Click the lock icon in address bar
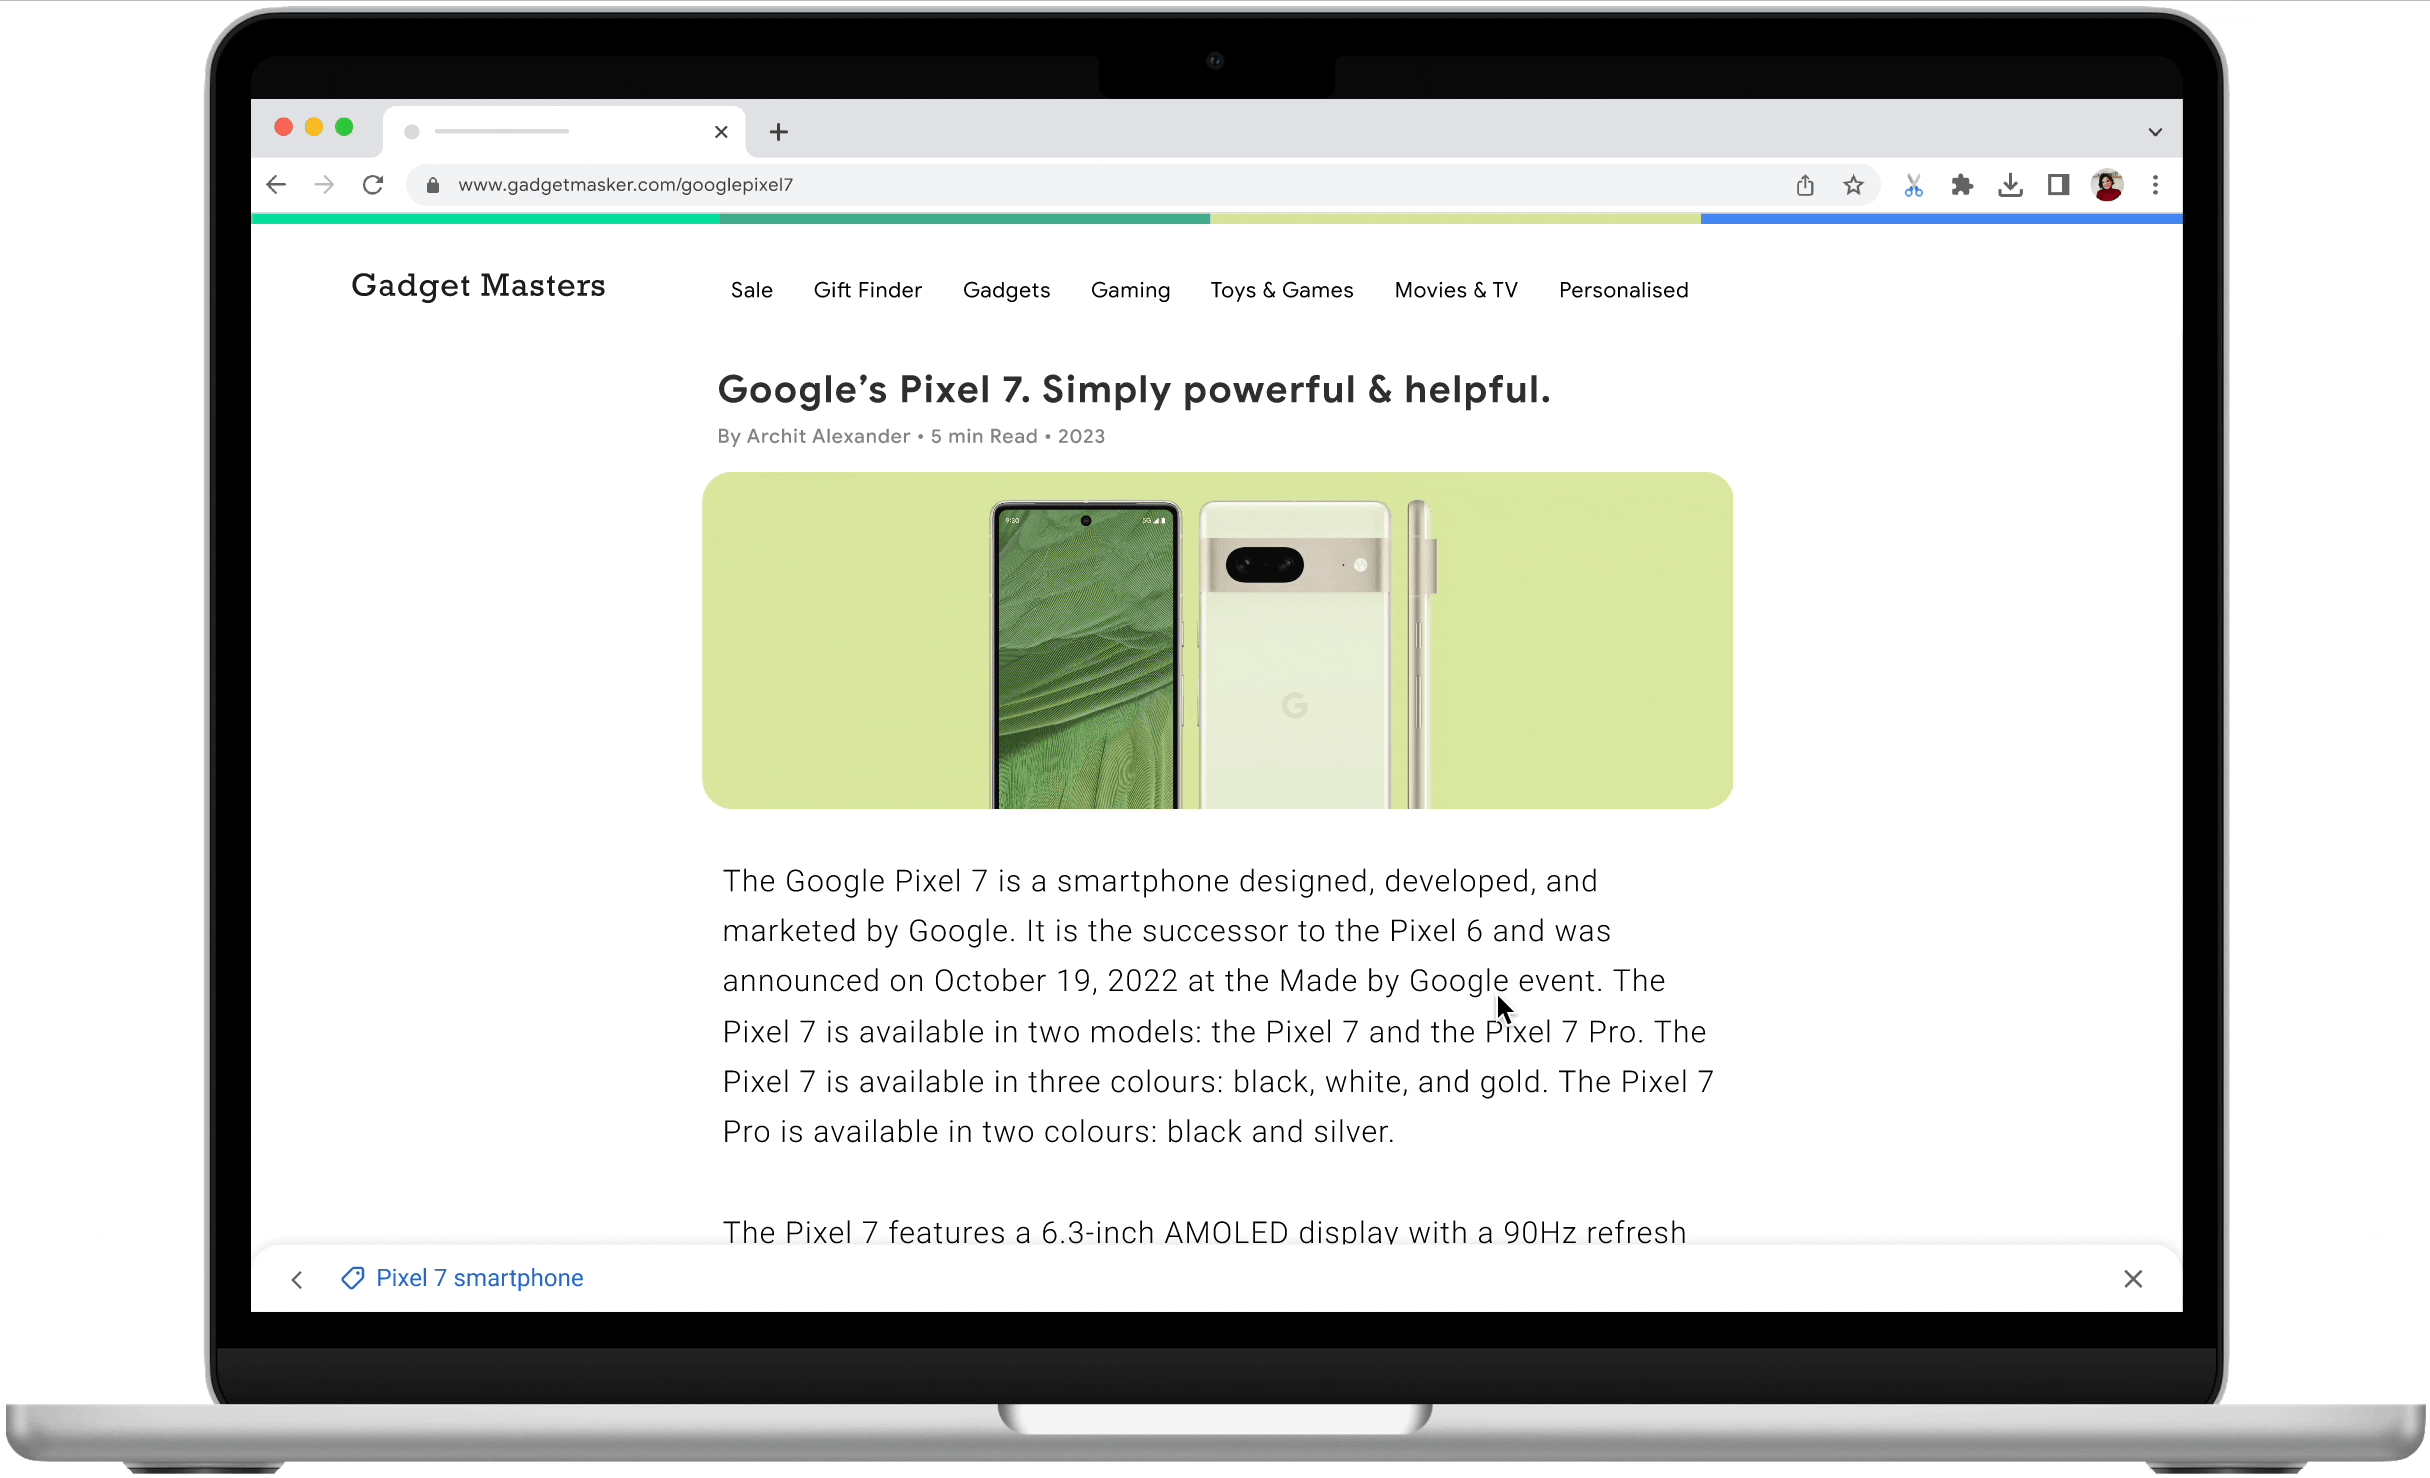The width and height of the screenshot is (2430, 1478). pyautogui.click(x=433, y=185)
